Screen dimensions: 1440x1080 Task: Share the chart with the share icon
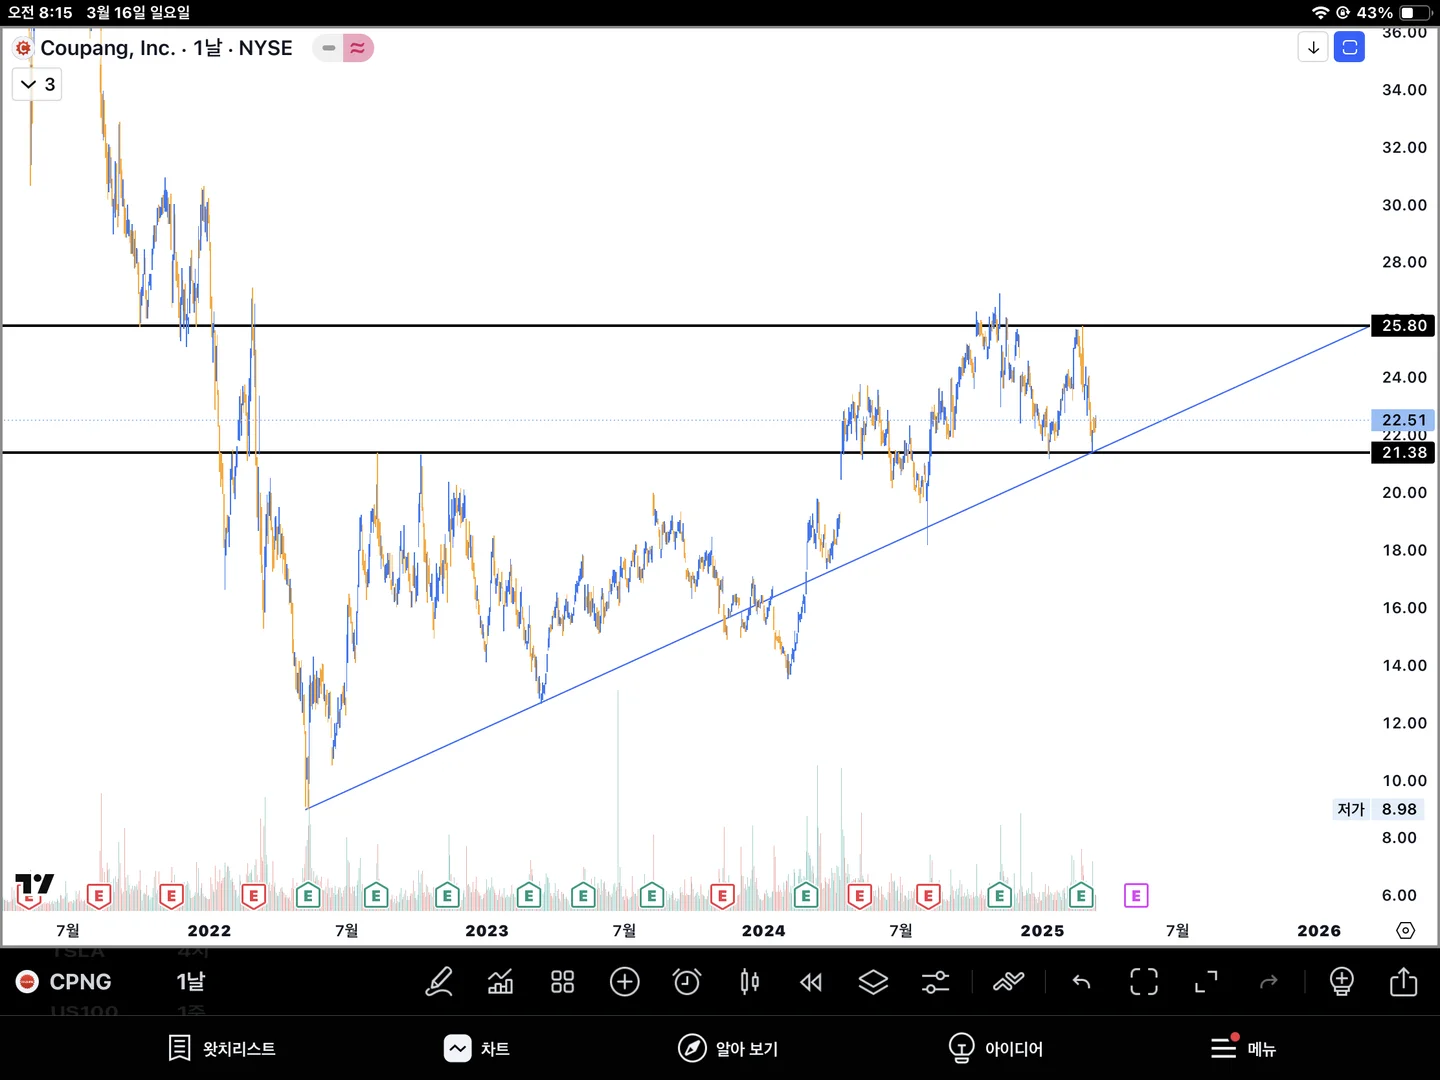pyautogui.click(x=1404, y=981)
